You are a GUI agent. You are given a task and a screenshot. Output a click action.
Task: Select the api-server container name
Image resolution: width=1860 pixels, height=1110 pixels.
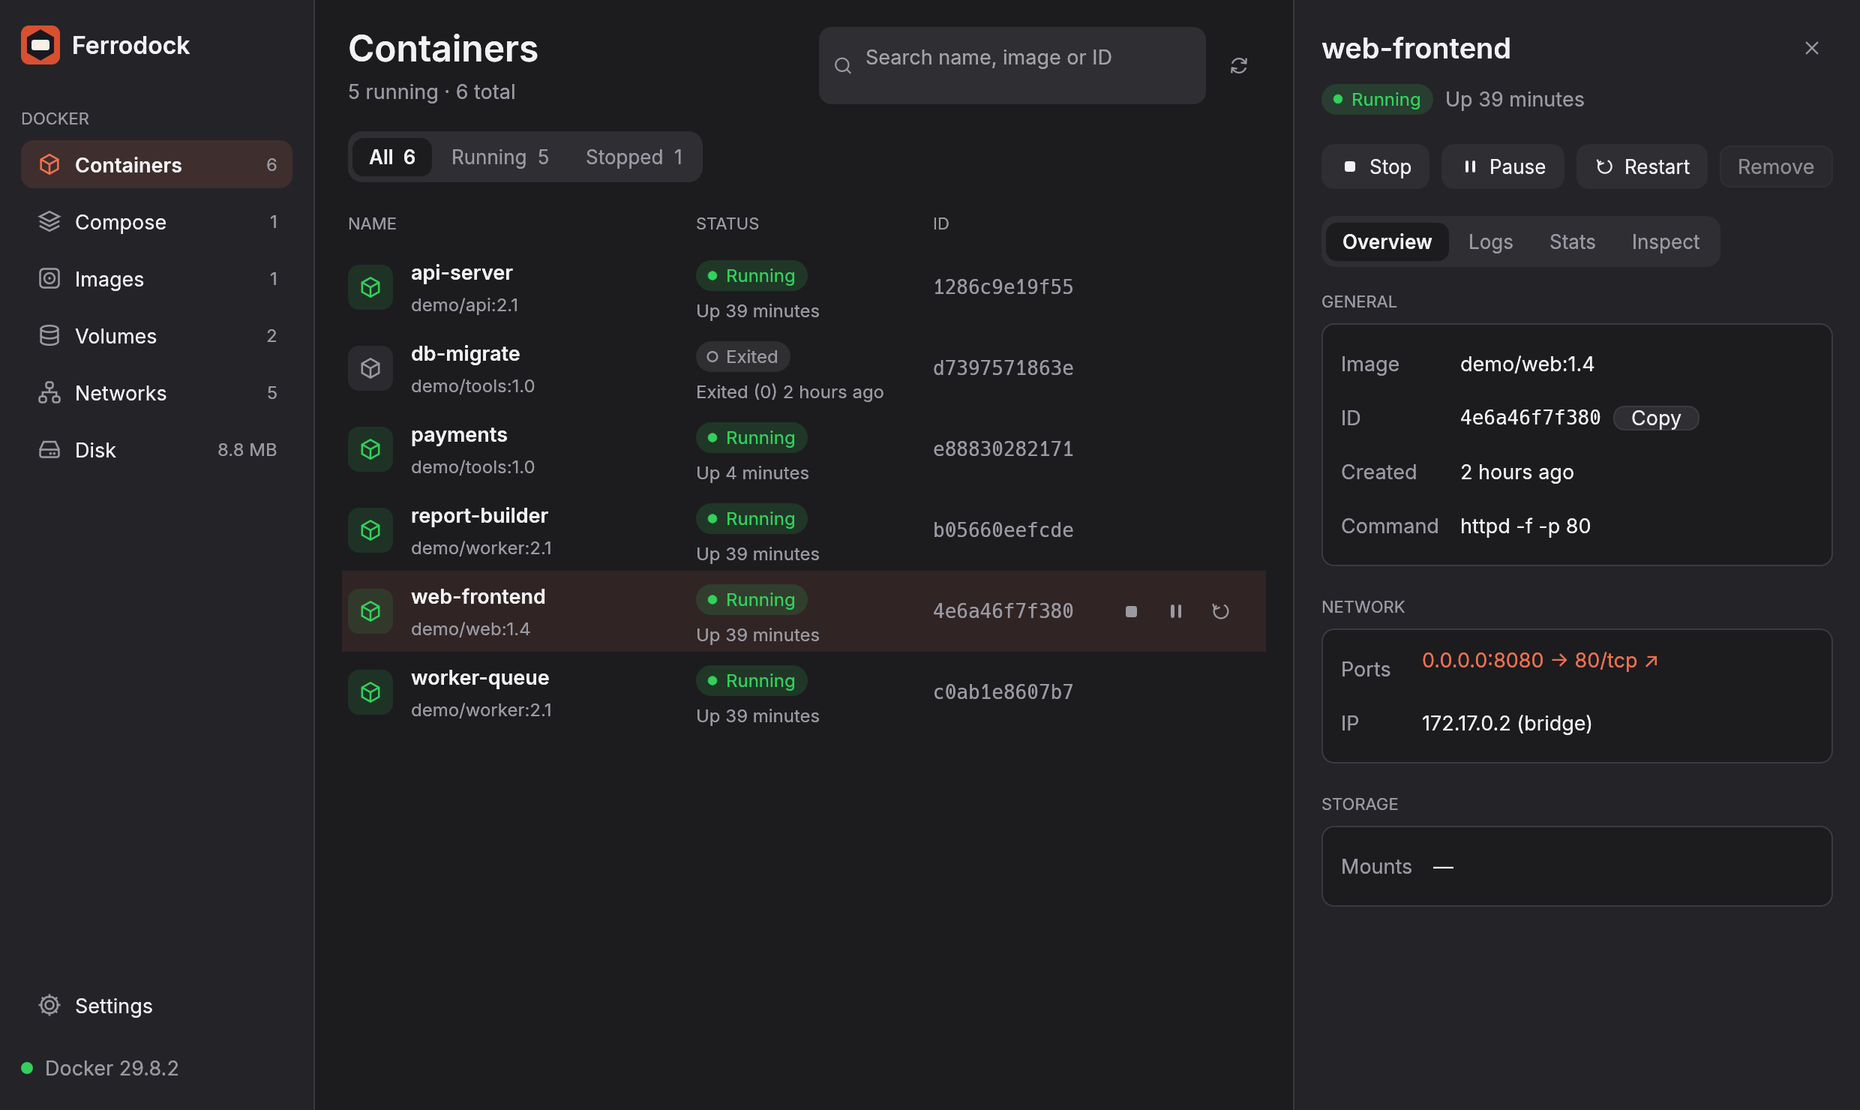click(461, 273)
